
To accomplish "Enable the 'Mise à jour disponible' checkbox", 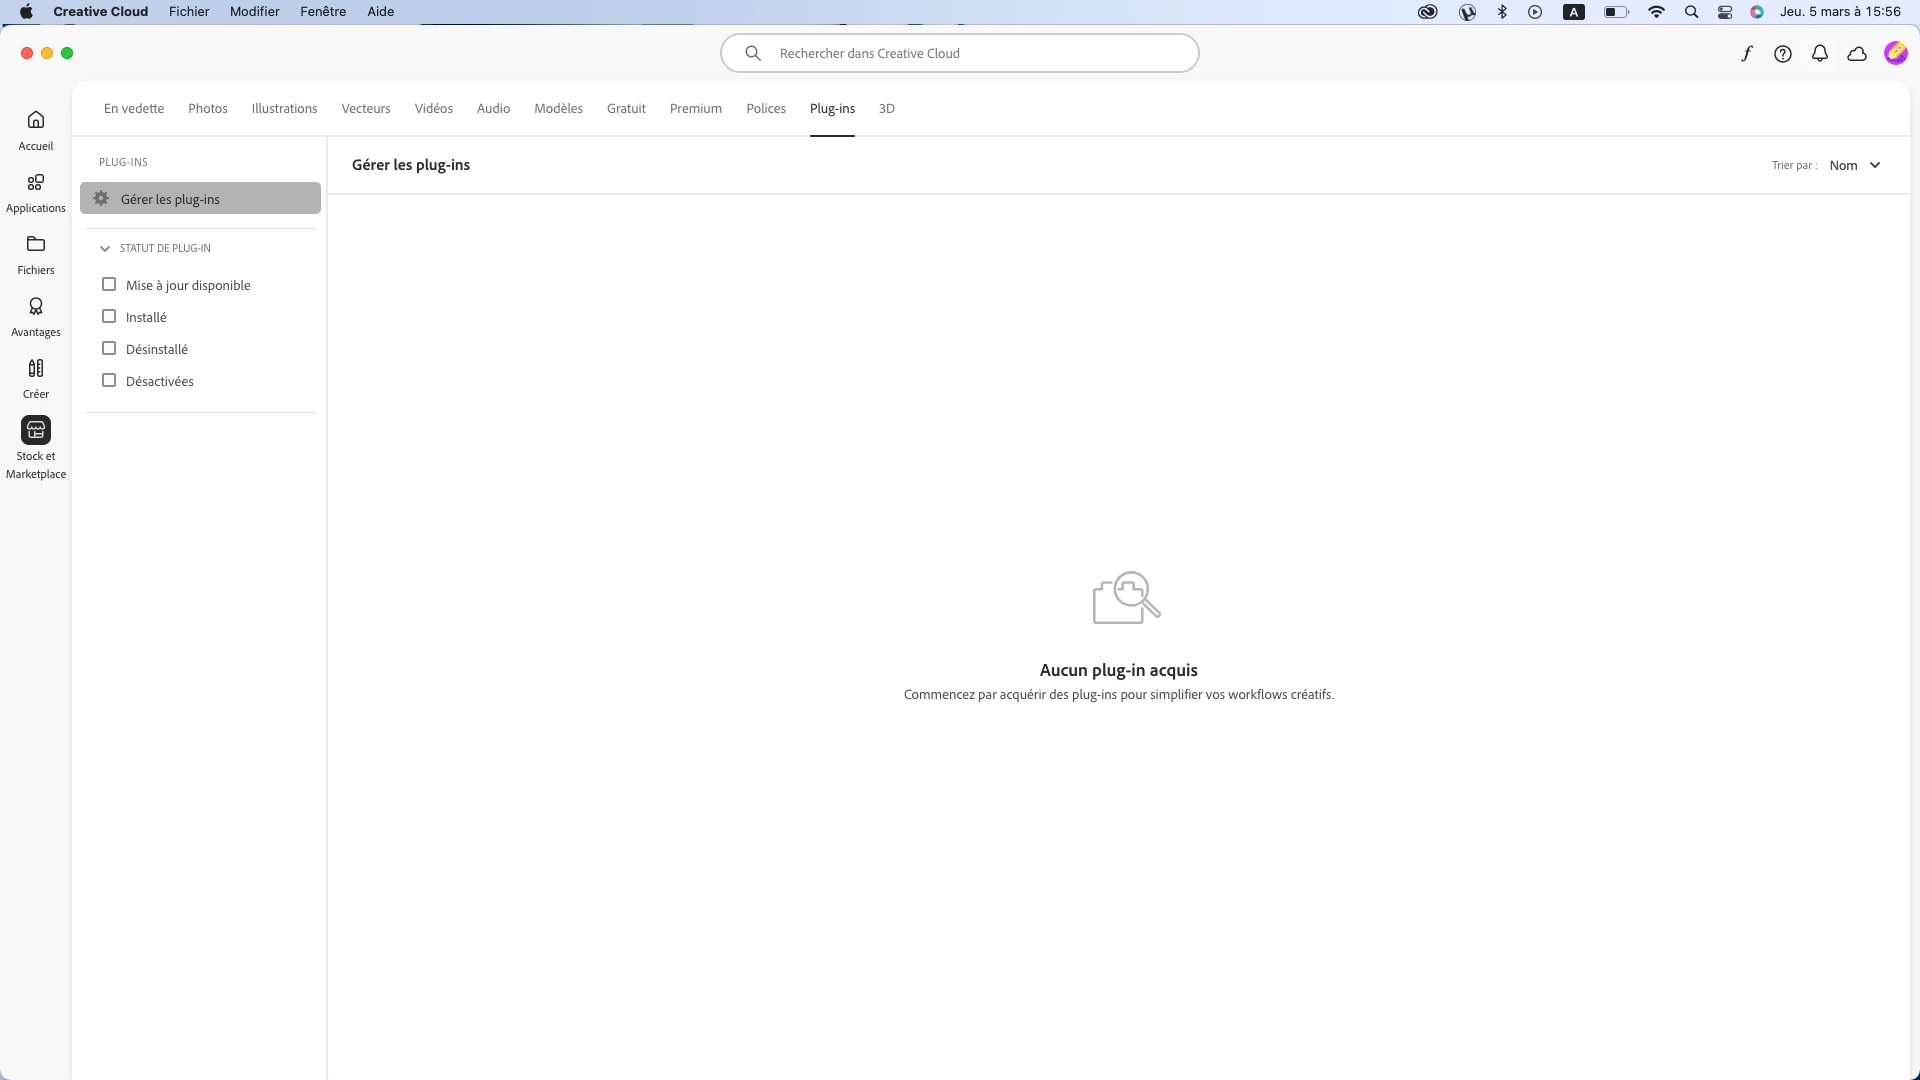I will coord(109,285).
